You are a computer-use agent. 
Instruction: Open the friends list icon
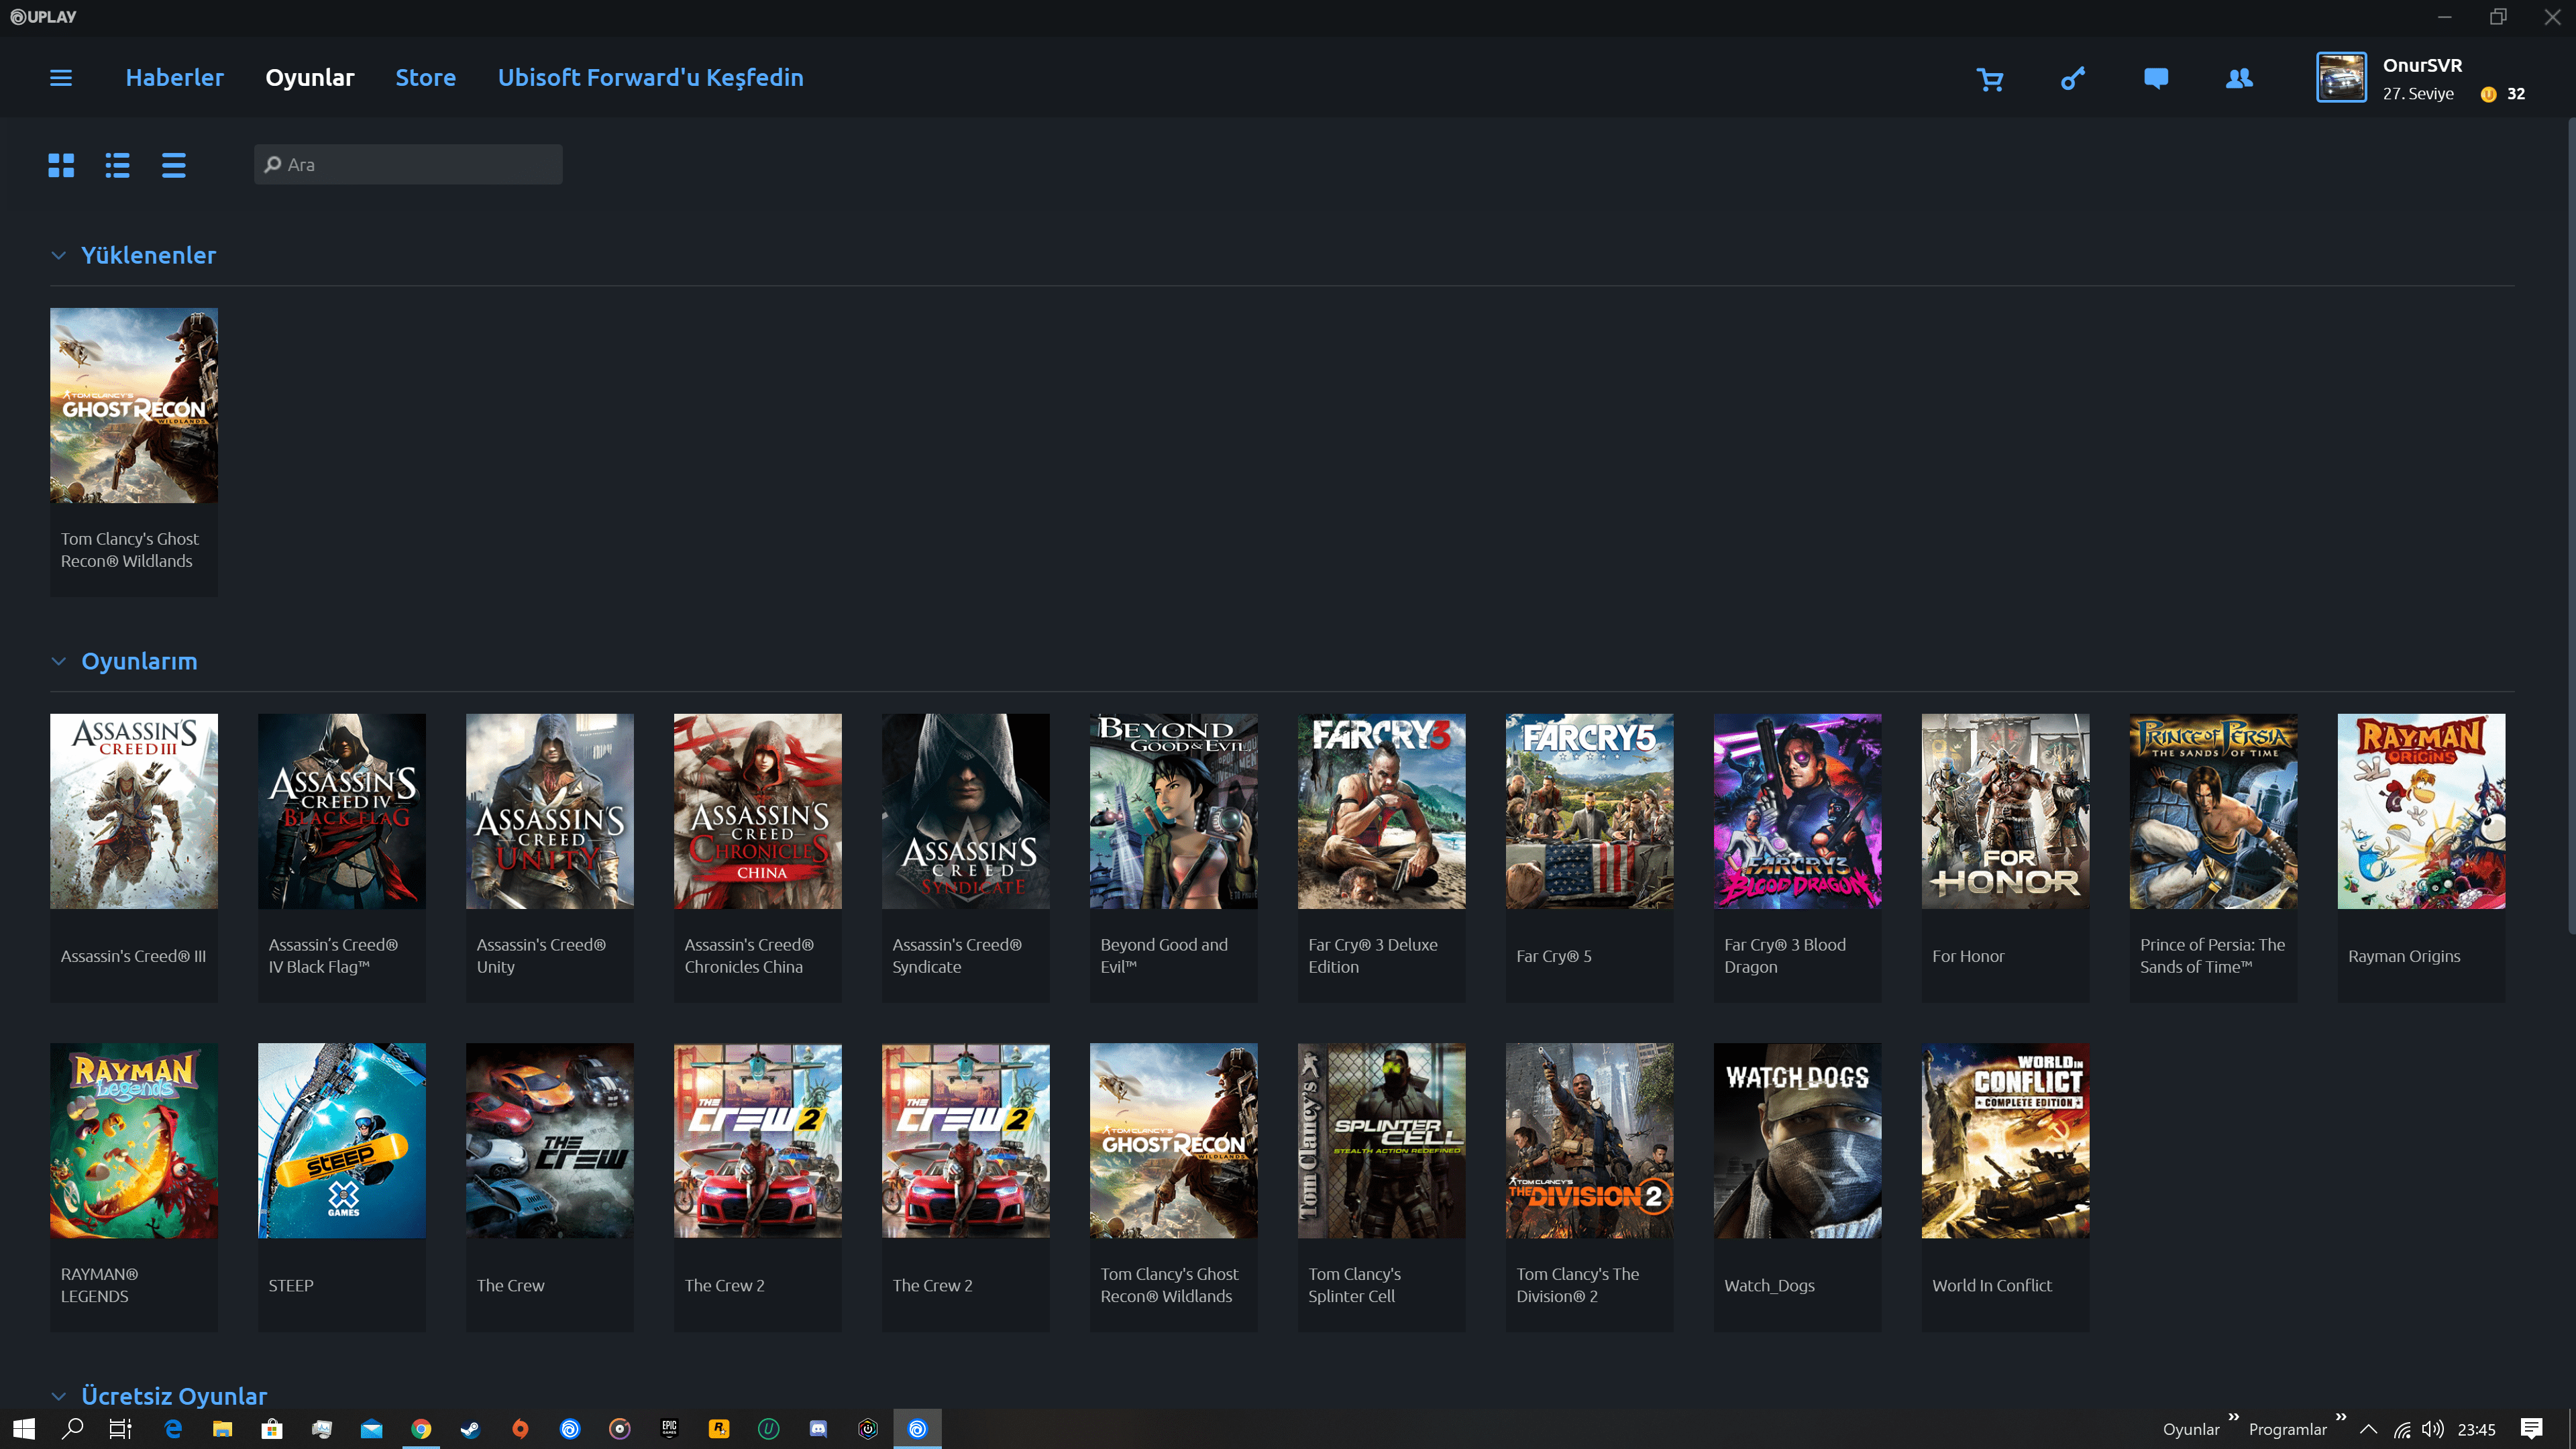tap(2239, 78)
